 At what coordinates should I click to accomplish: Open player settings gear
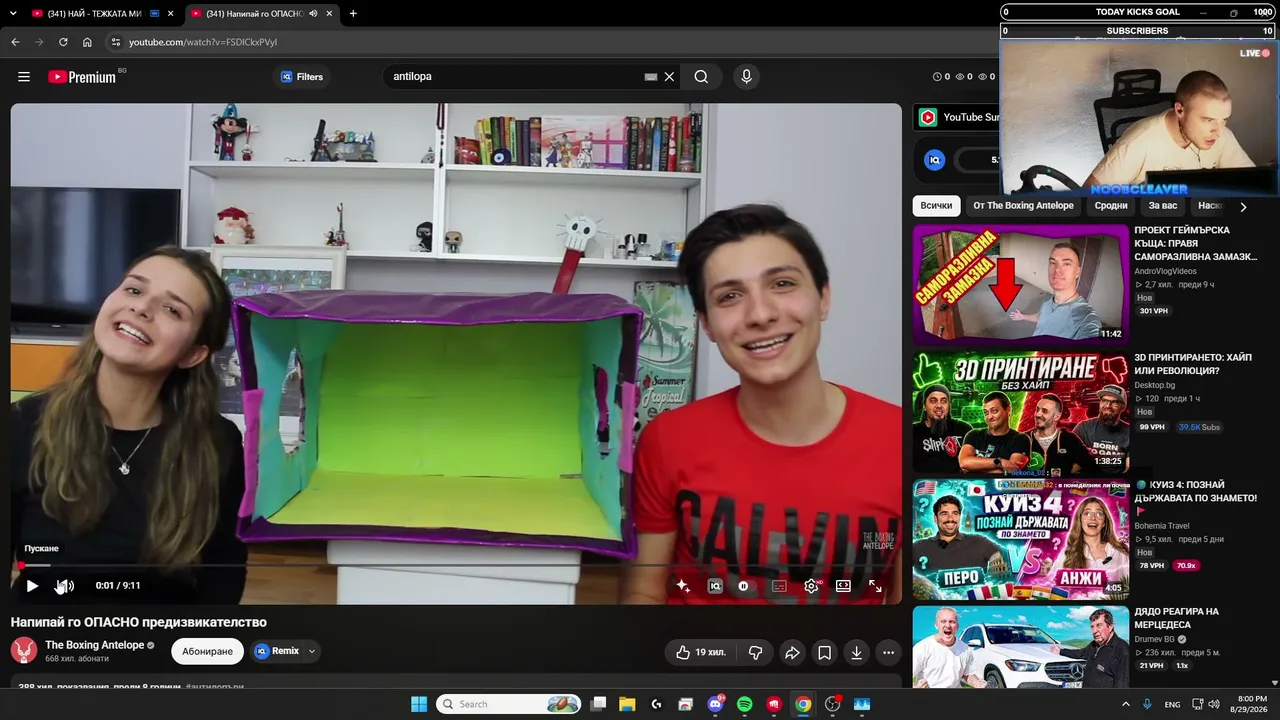[x=811, y=586]
